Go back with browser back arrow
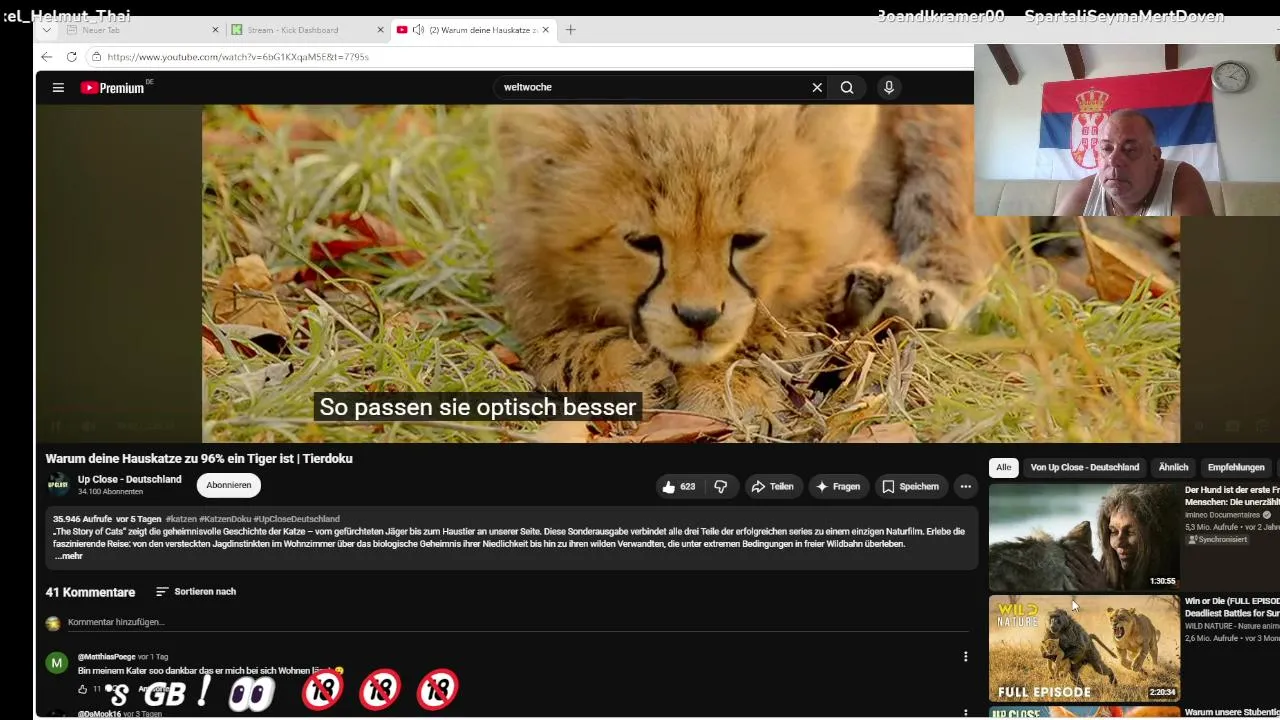 pyautogui.click(x=47, y=57)
